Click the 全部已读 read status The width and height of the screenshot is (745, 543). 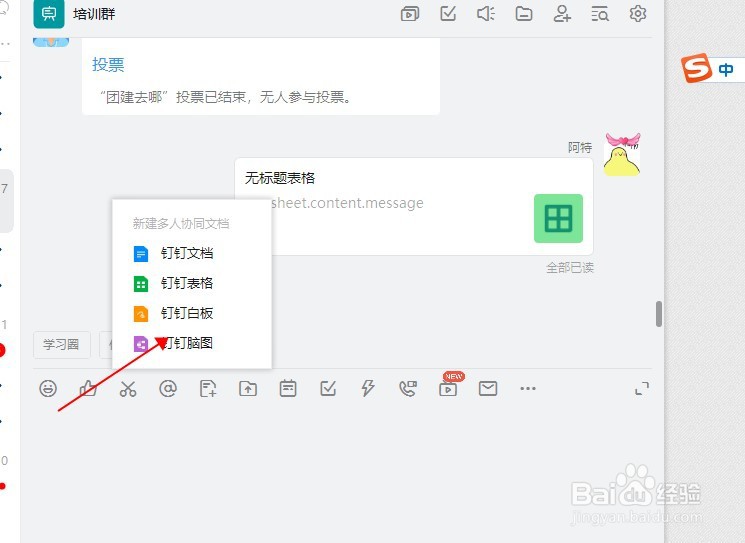tap(570, 268)
